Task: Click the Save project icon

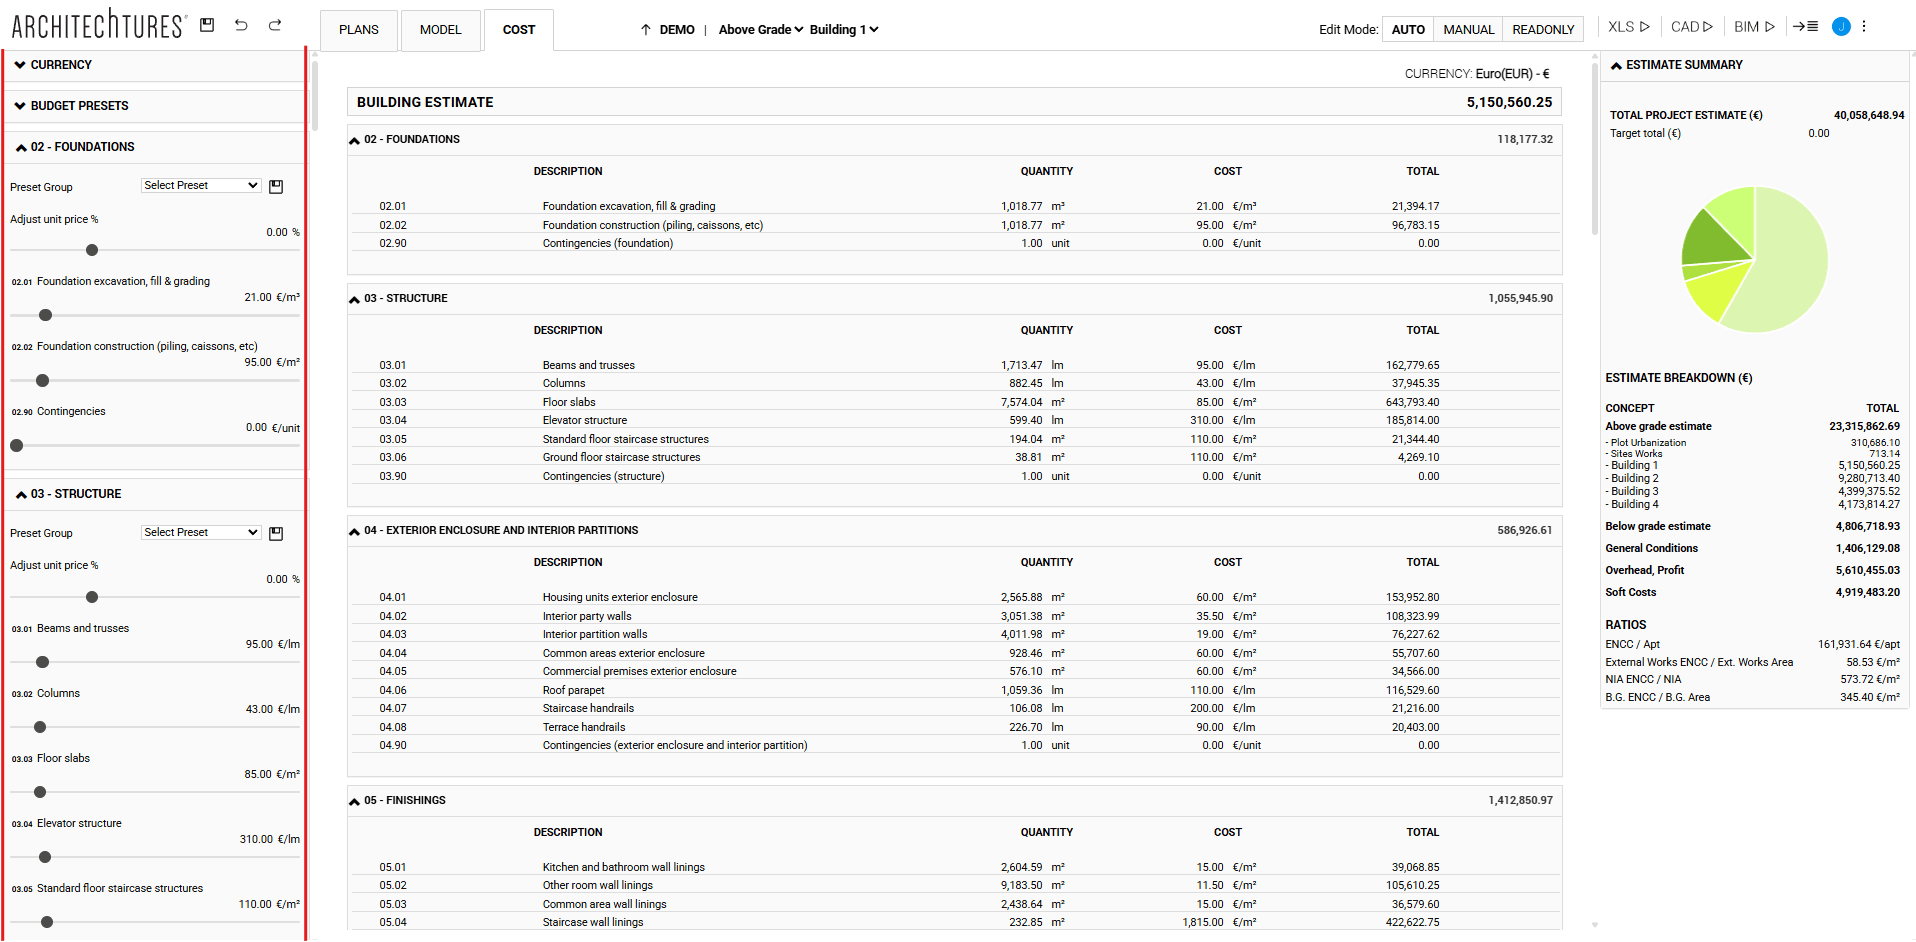Action: (x=207, y=24)
